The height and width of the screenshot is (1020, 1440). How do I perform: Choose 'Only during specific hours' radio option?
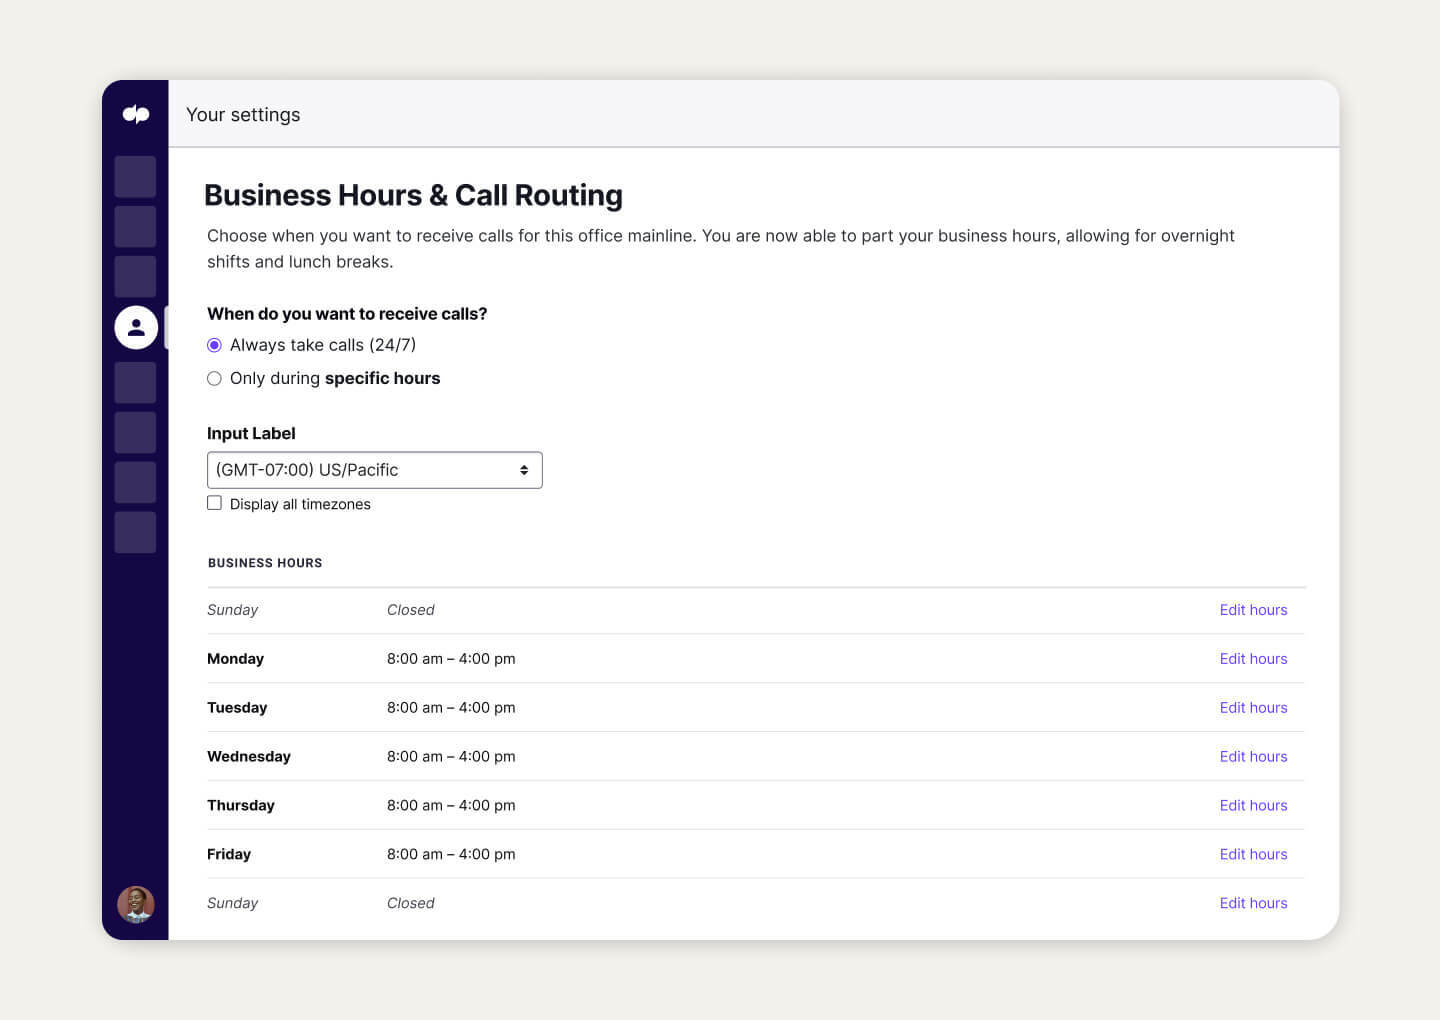click(214, 378)
